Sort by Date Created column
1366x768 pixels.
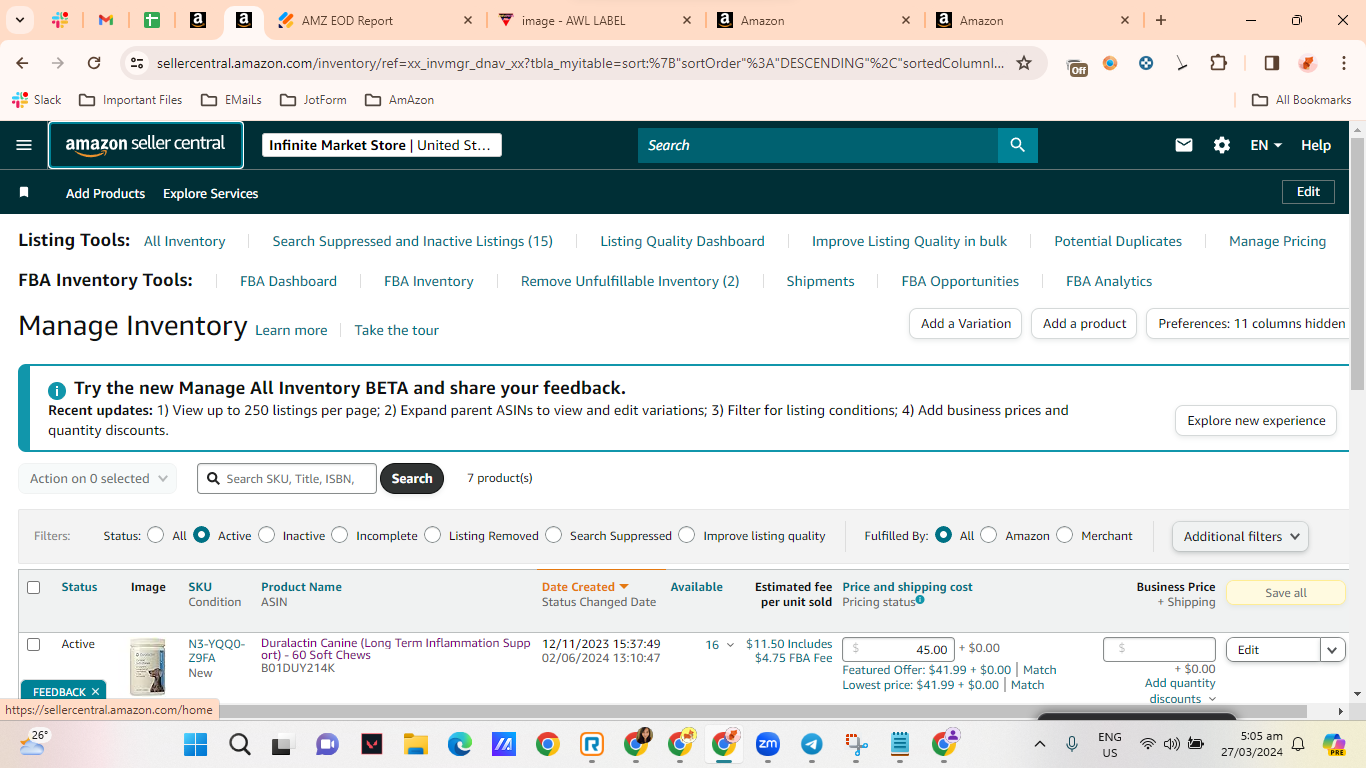pyautogui.click(x=585, y=587)
